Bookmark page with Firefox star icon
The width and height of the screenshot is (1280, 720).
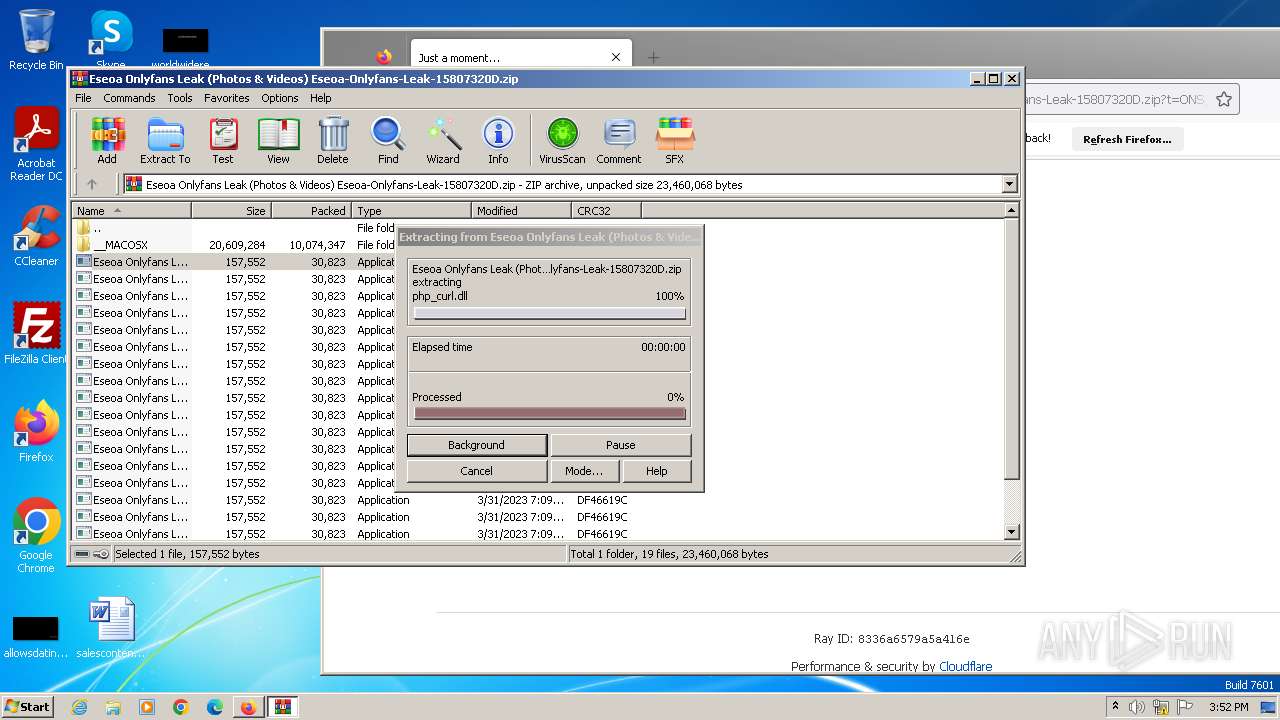click(1223, 99)
